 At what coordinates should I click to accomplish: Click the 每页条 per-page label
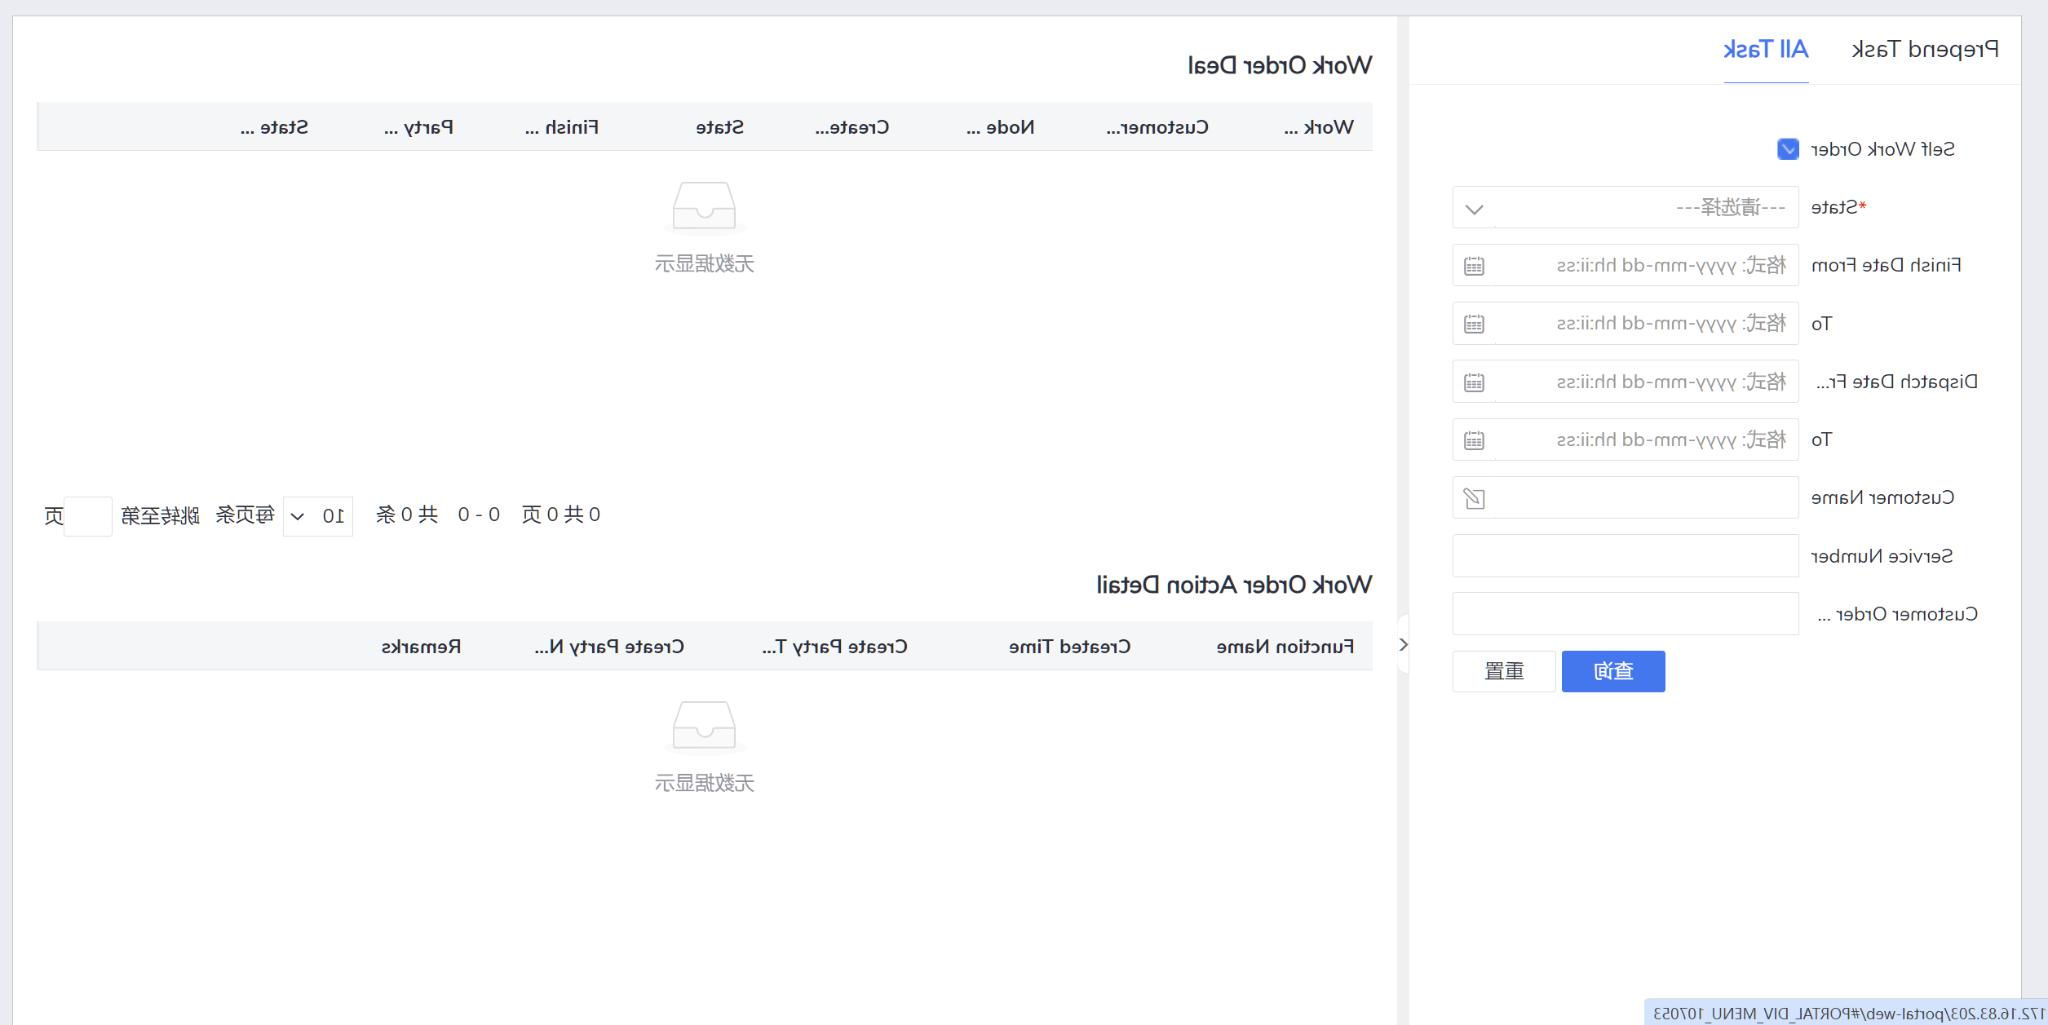pyautogui.click(x=245, y=515)
